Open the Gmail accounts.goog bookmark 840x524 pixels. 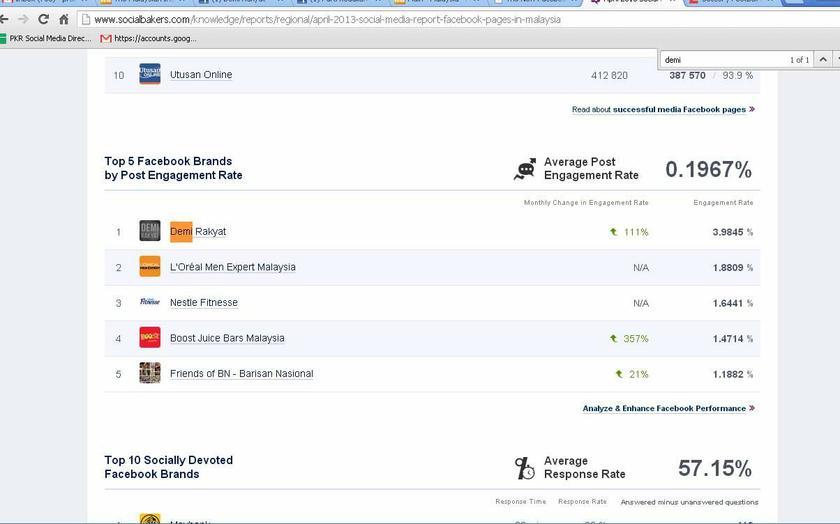pyautogui.click(x=148, y=38)
